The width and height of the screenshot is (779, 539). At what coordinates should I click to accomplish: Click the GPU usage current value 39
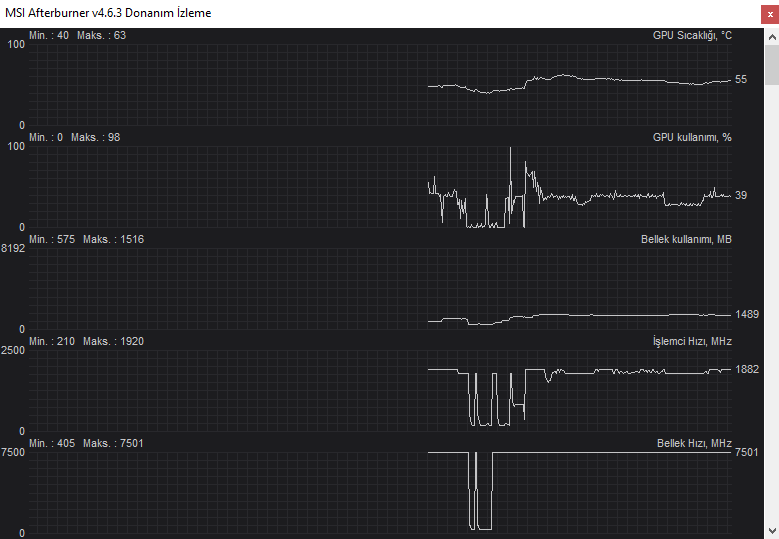click(741, 195)
